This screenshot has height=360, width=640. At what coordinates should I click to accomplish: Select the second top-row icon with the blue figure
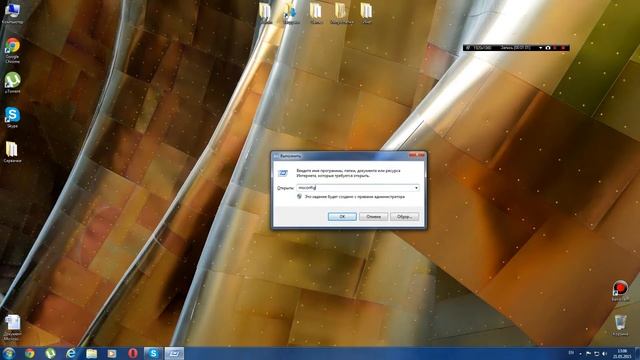pos(291,13)
